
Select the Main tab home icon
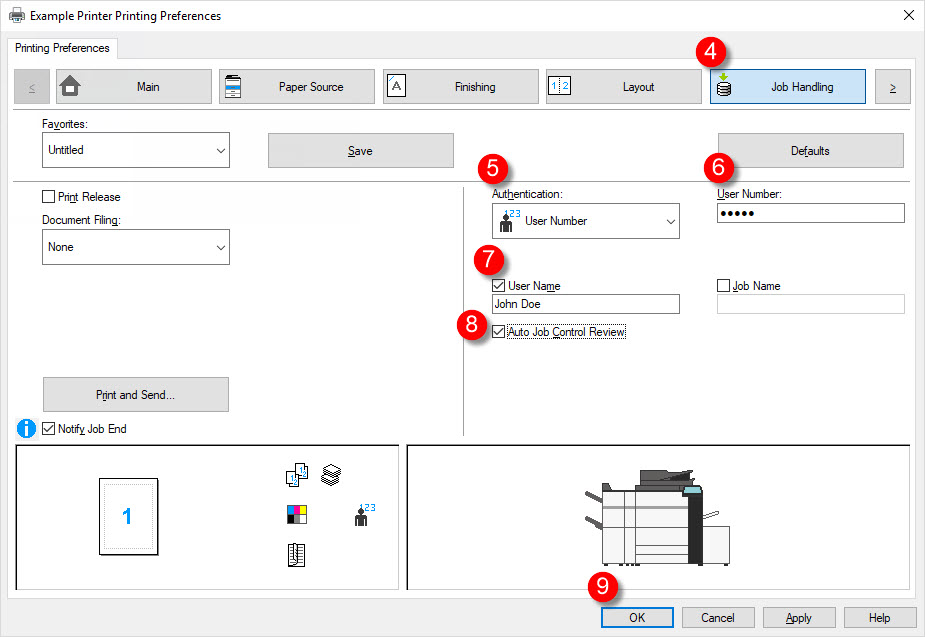tap(71, 86)
